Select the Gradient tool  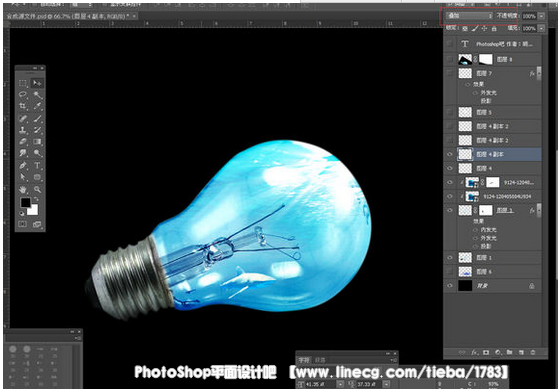point(37,141)
